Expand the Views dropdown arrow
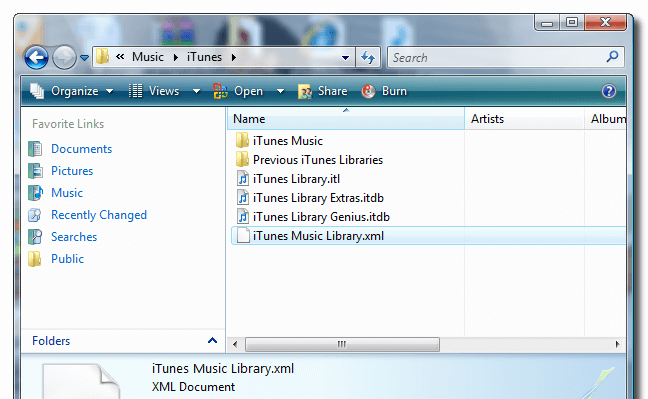The width and height of the screenshot is (648, 399). pos(196,91)
